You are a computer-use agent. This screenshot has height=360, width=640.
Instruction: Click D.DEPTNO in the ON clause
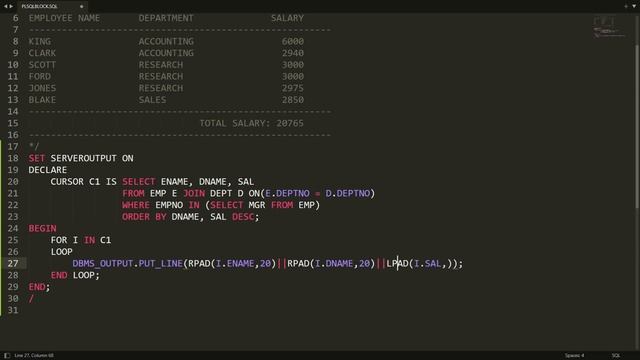click(348, 193)
